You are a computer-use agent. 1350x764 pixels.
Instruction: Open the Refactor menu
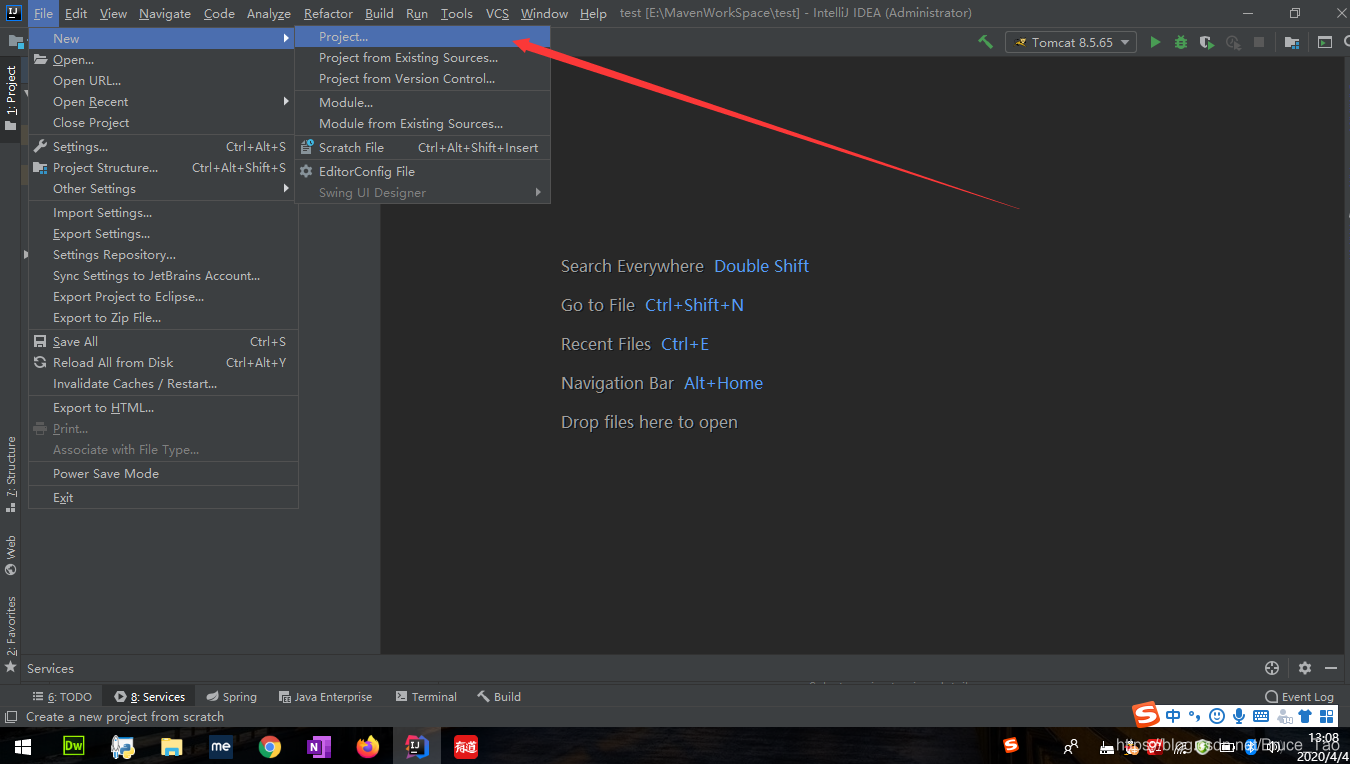click(x=328, y=13)
